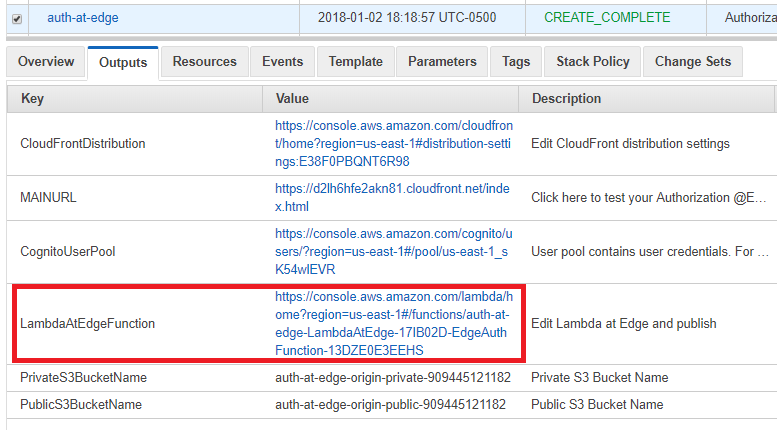Click the 'Private S3 Bucket Name' description
This screenshot has height=430, width=777.
(x=600, y=377)
